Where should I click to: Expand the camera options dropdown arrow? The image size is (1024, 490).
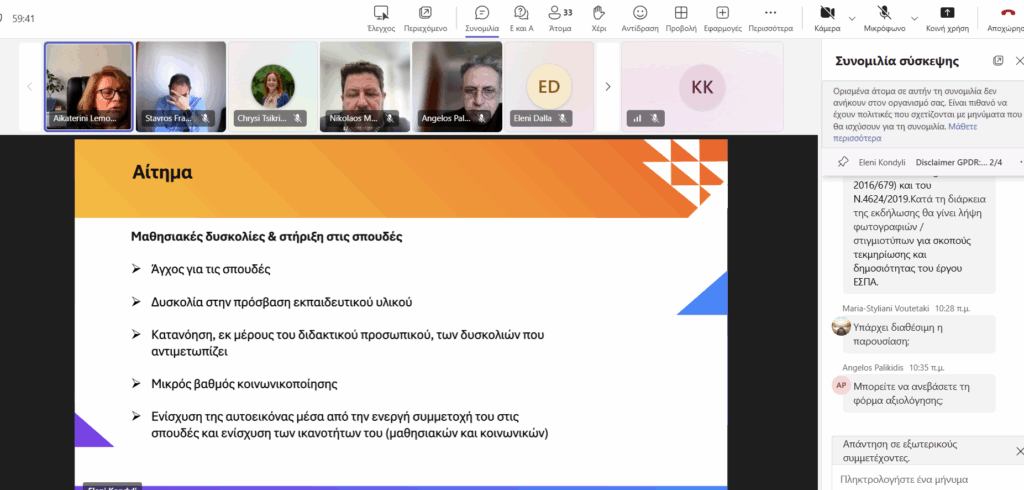pyautogui.click(x=852, y=18)
